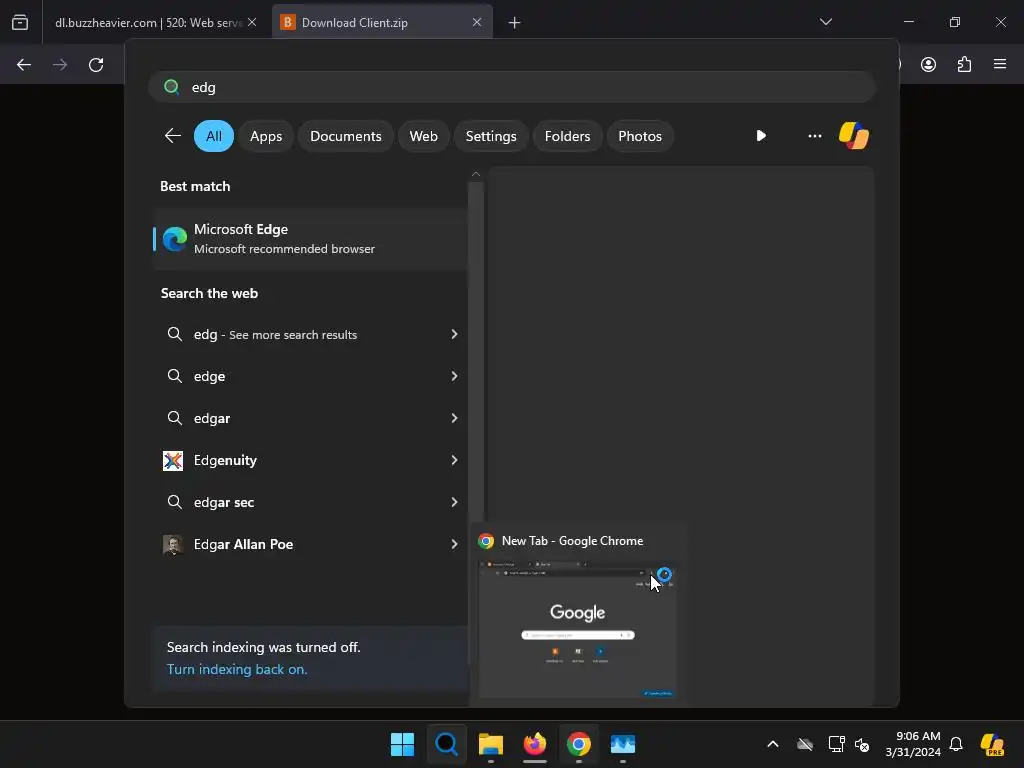Open Google Chrome from the taskbar
Screen dimensions: 1024x768
click(579, 744)
